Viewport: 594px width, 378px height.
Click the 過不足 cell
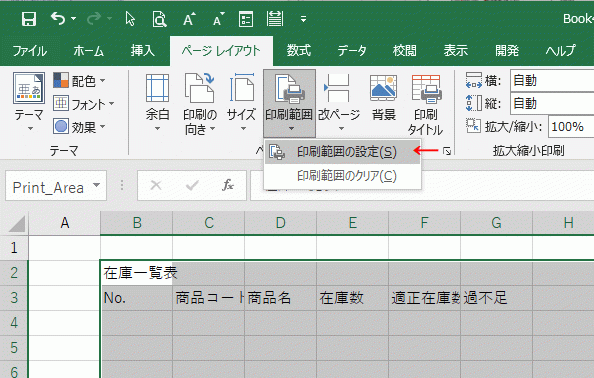tap(497, 298)
